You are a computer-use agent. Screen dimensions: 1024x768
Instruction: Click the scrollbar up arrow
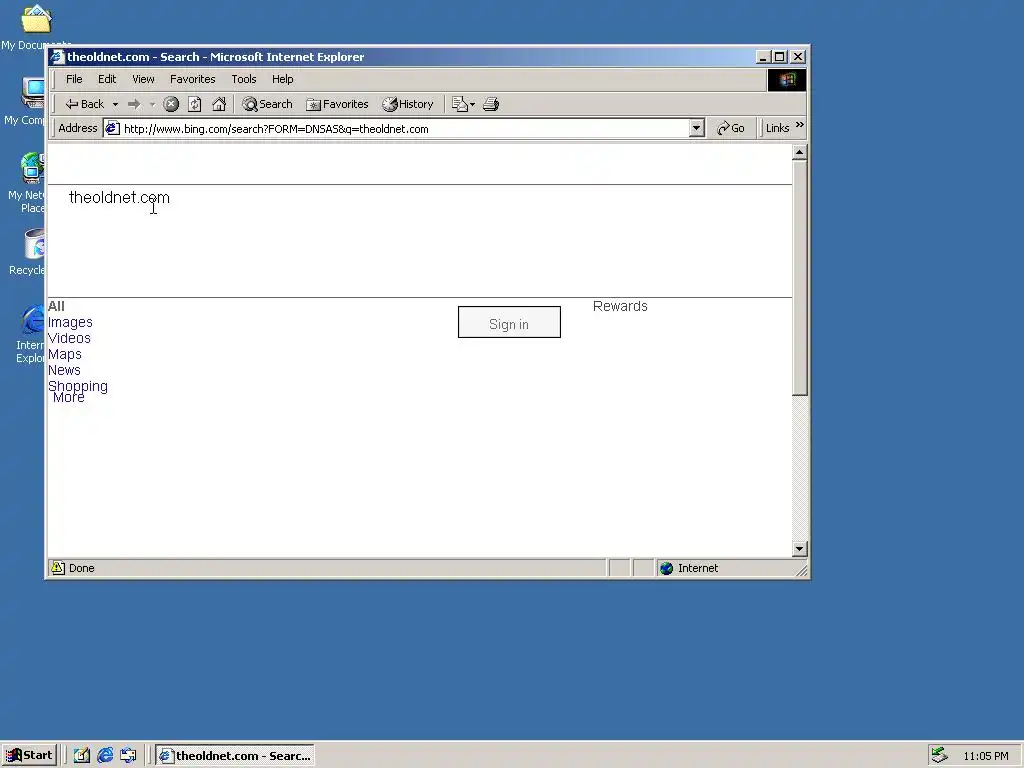pos(799,152)
